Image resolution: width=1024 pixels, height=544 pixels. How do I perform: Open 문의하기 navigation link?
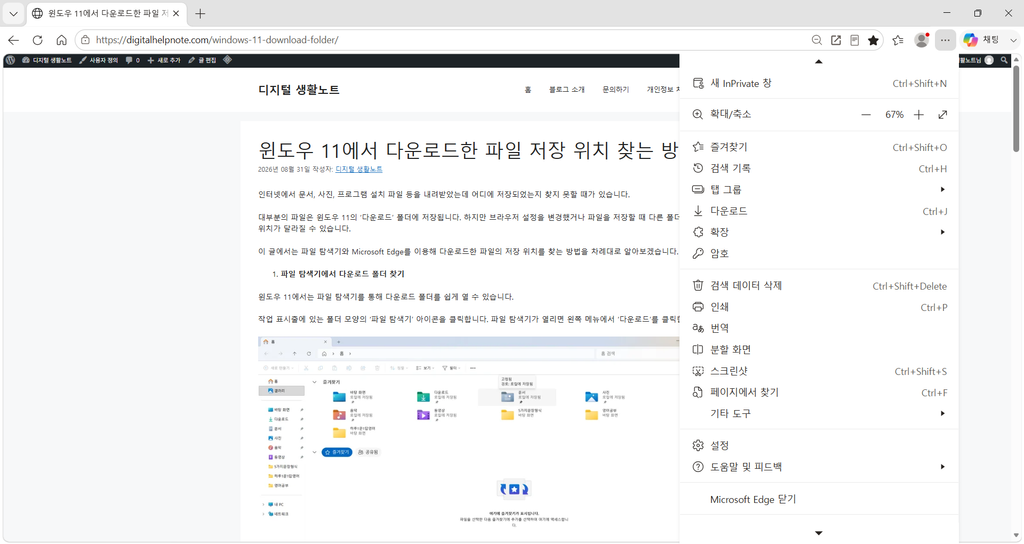click(616, 89)
